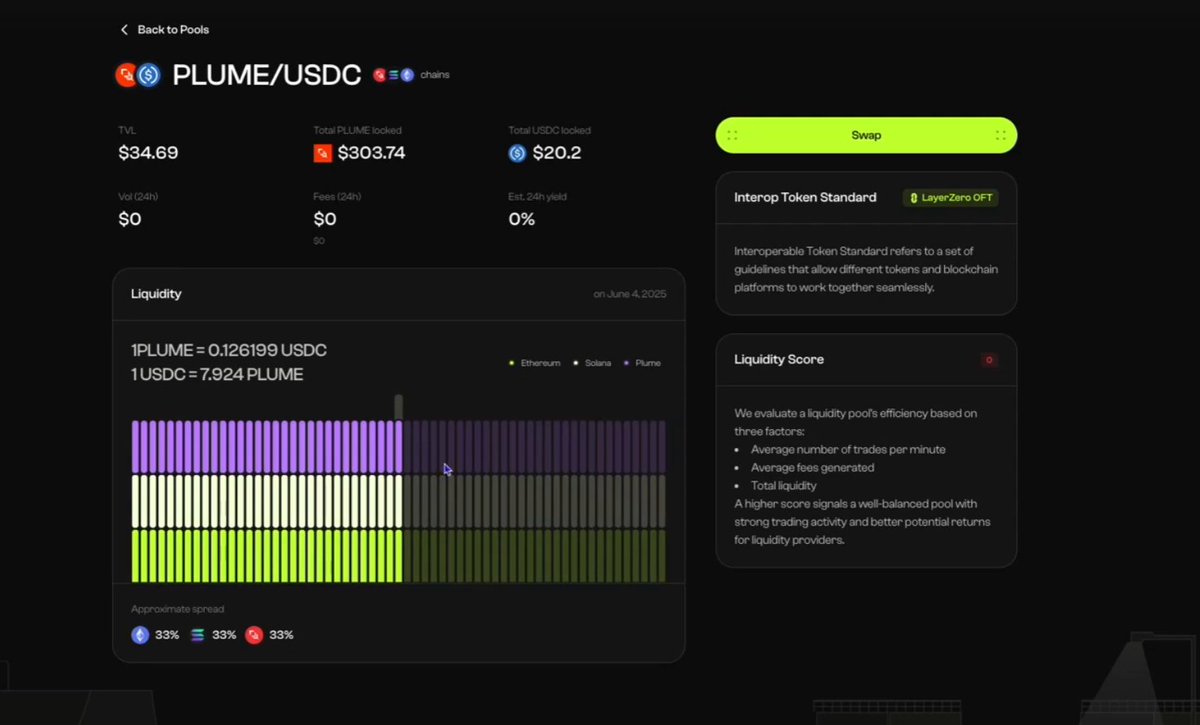Click the Solana legend dot in chart
Image resolution: width=1200 pixels, height=725 pixels.
pos(575,363)
